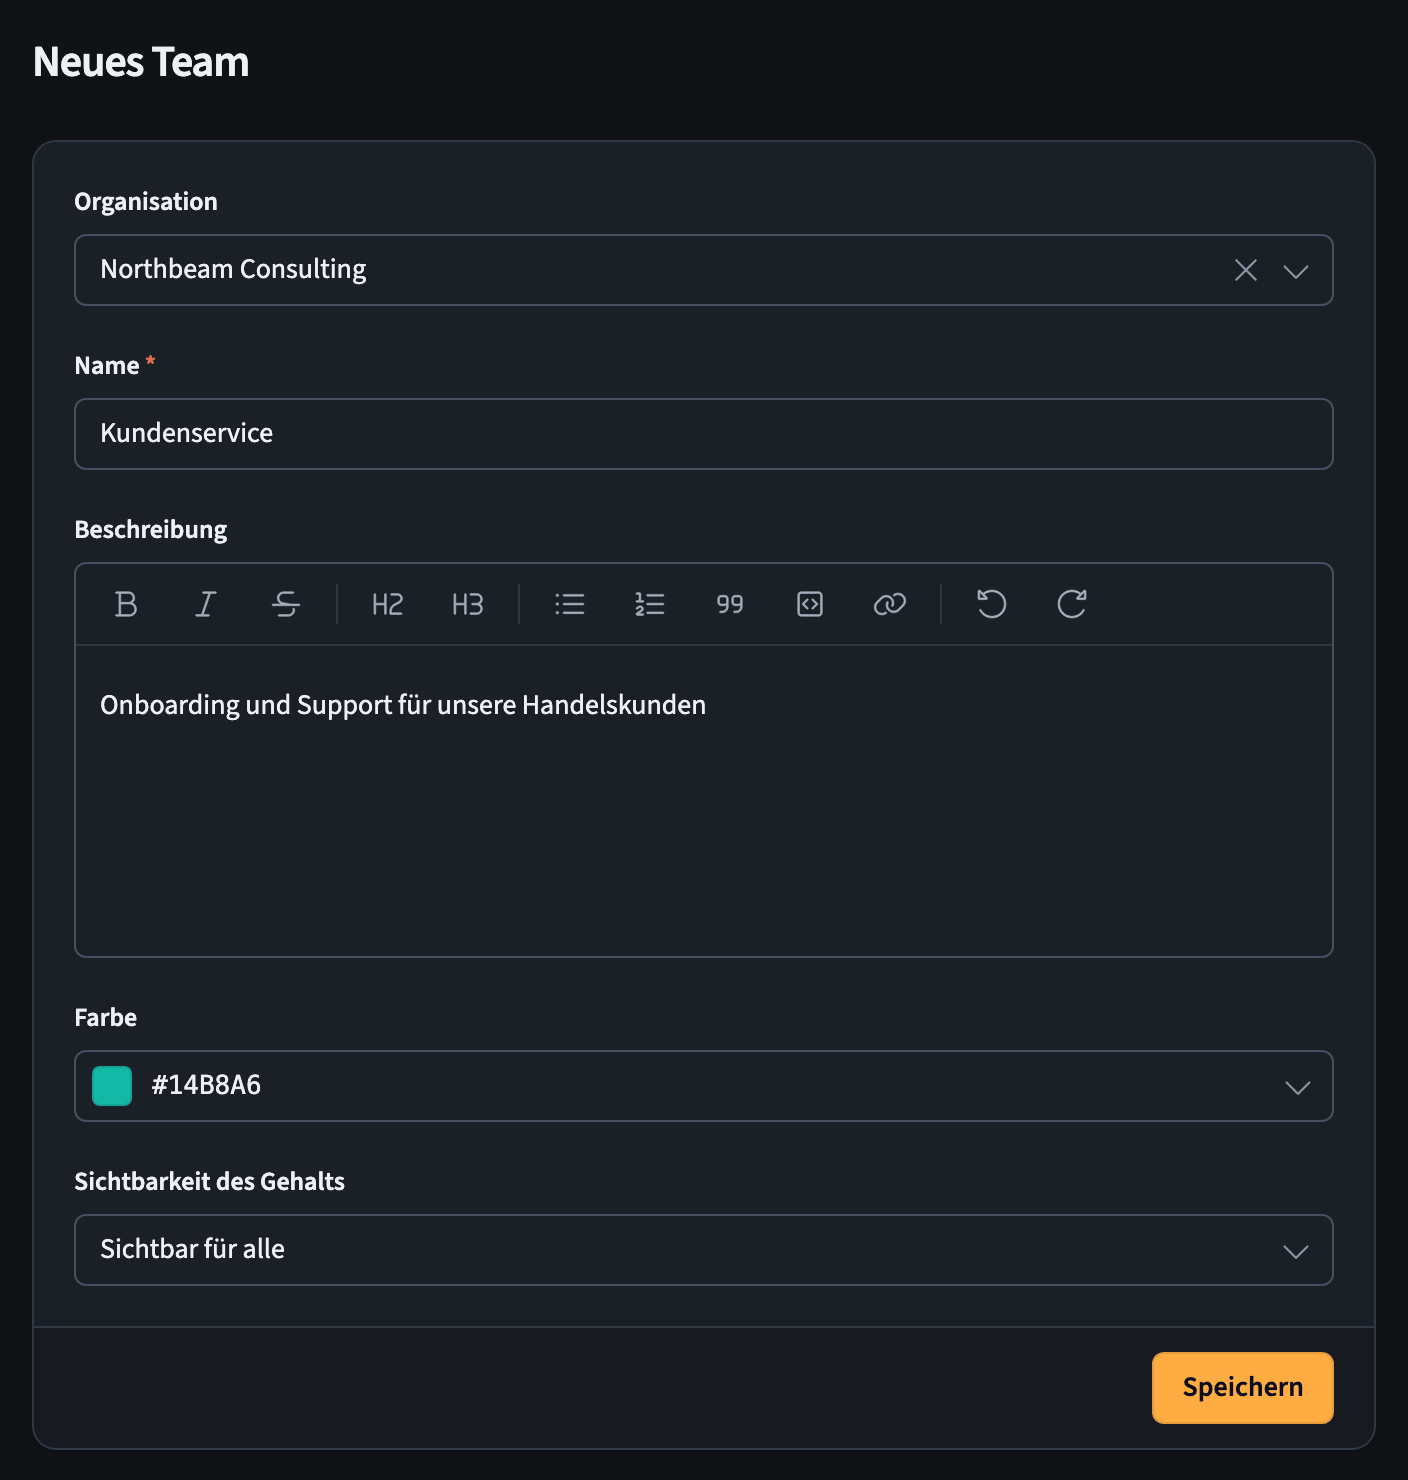Insert a blockquote
The width and height of the screenshot is (1408, 1480).
click(x=730, y=604)
